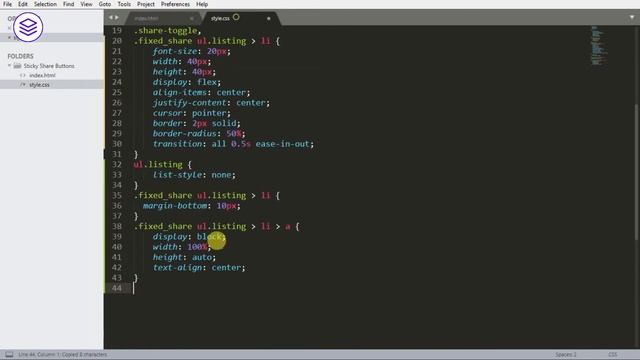Image resolution: width=640 pixels, height=360 pixels.
Task: Place cursor on '.share-toggle,' selector
Action: click(x=167, y=31)
